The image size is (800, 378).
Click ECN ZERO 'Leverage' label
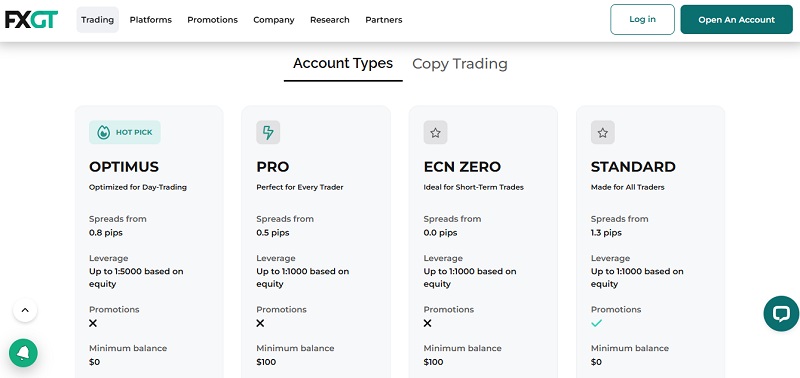(443, 258)
